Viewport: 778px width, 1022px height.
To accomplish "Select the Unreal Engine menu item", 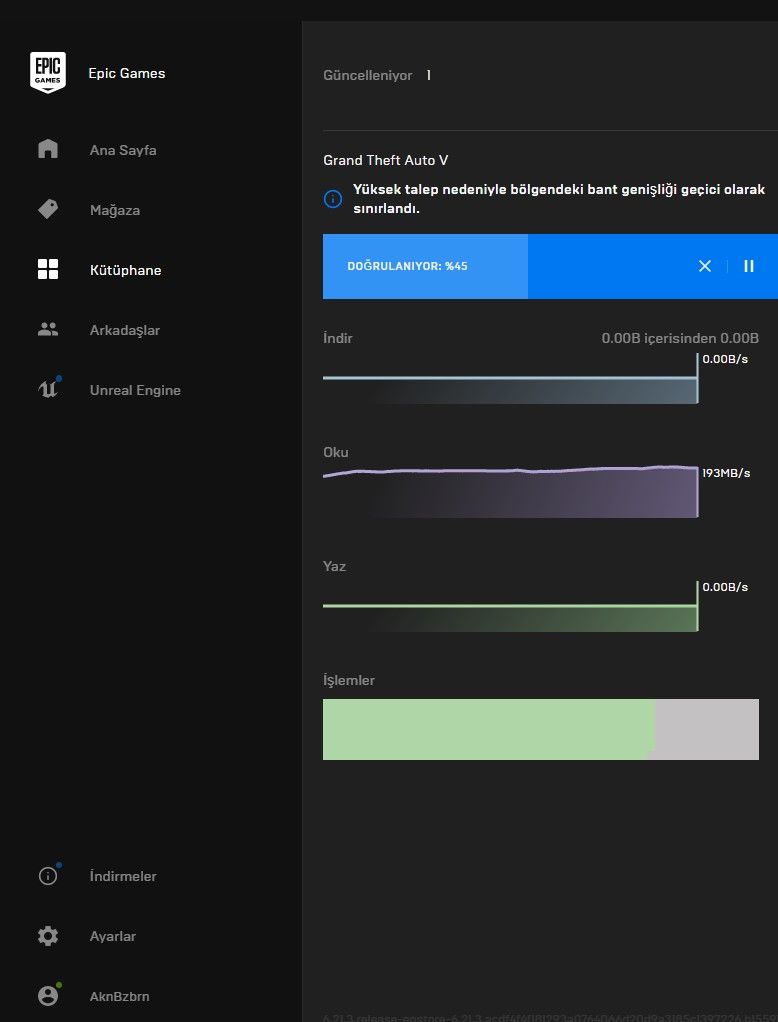I will click(x=135, y=390).
